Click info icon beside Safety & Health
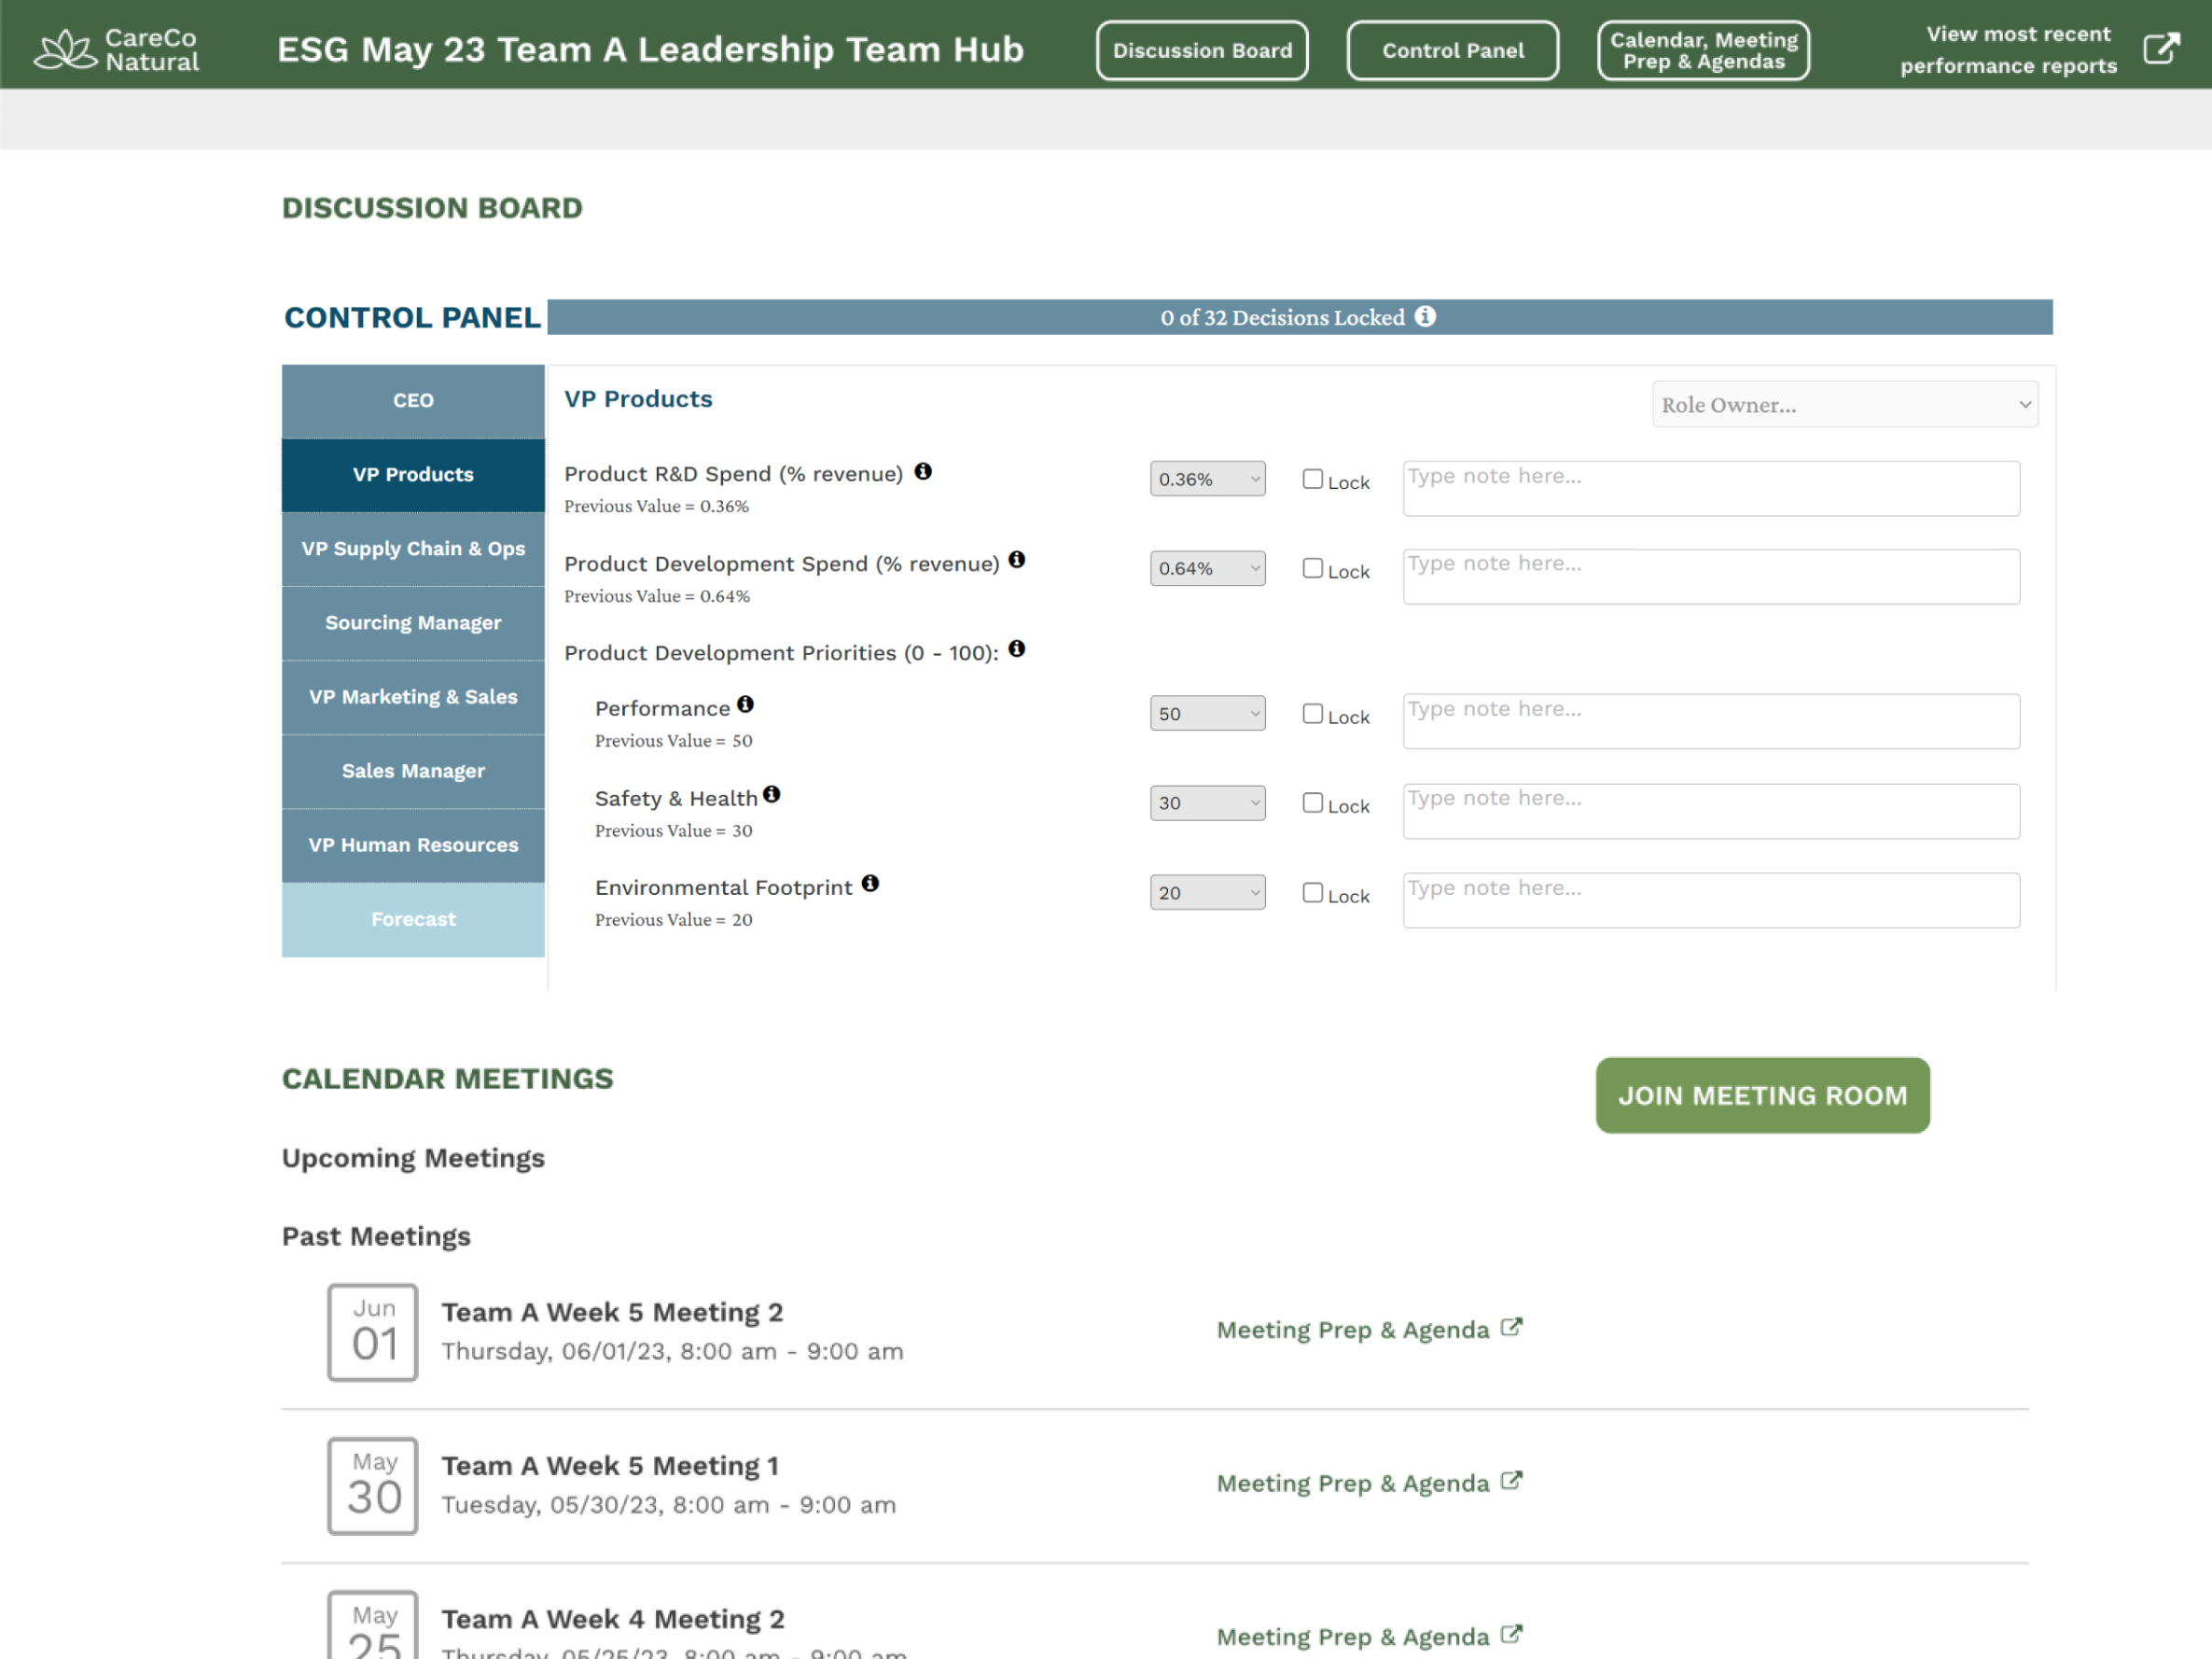Viewport: 2212px width, 1659px height. point(771,795)
